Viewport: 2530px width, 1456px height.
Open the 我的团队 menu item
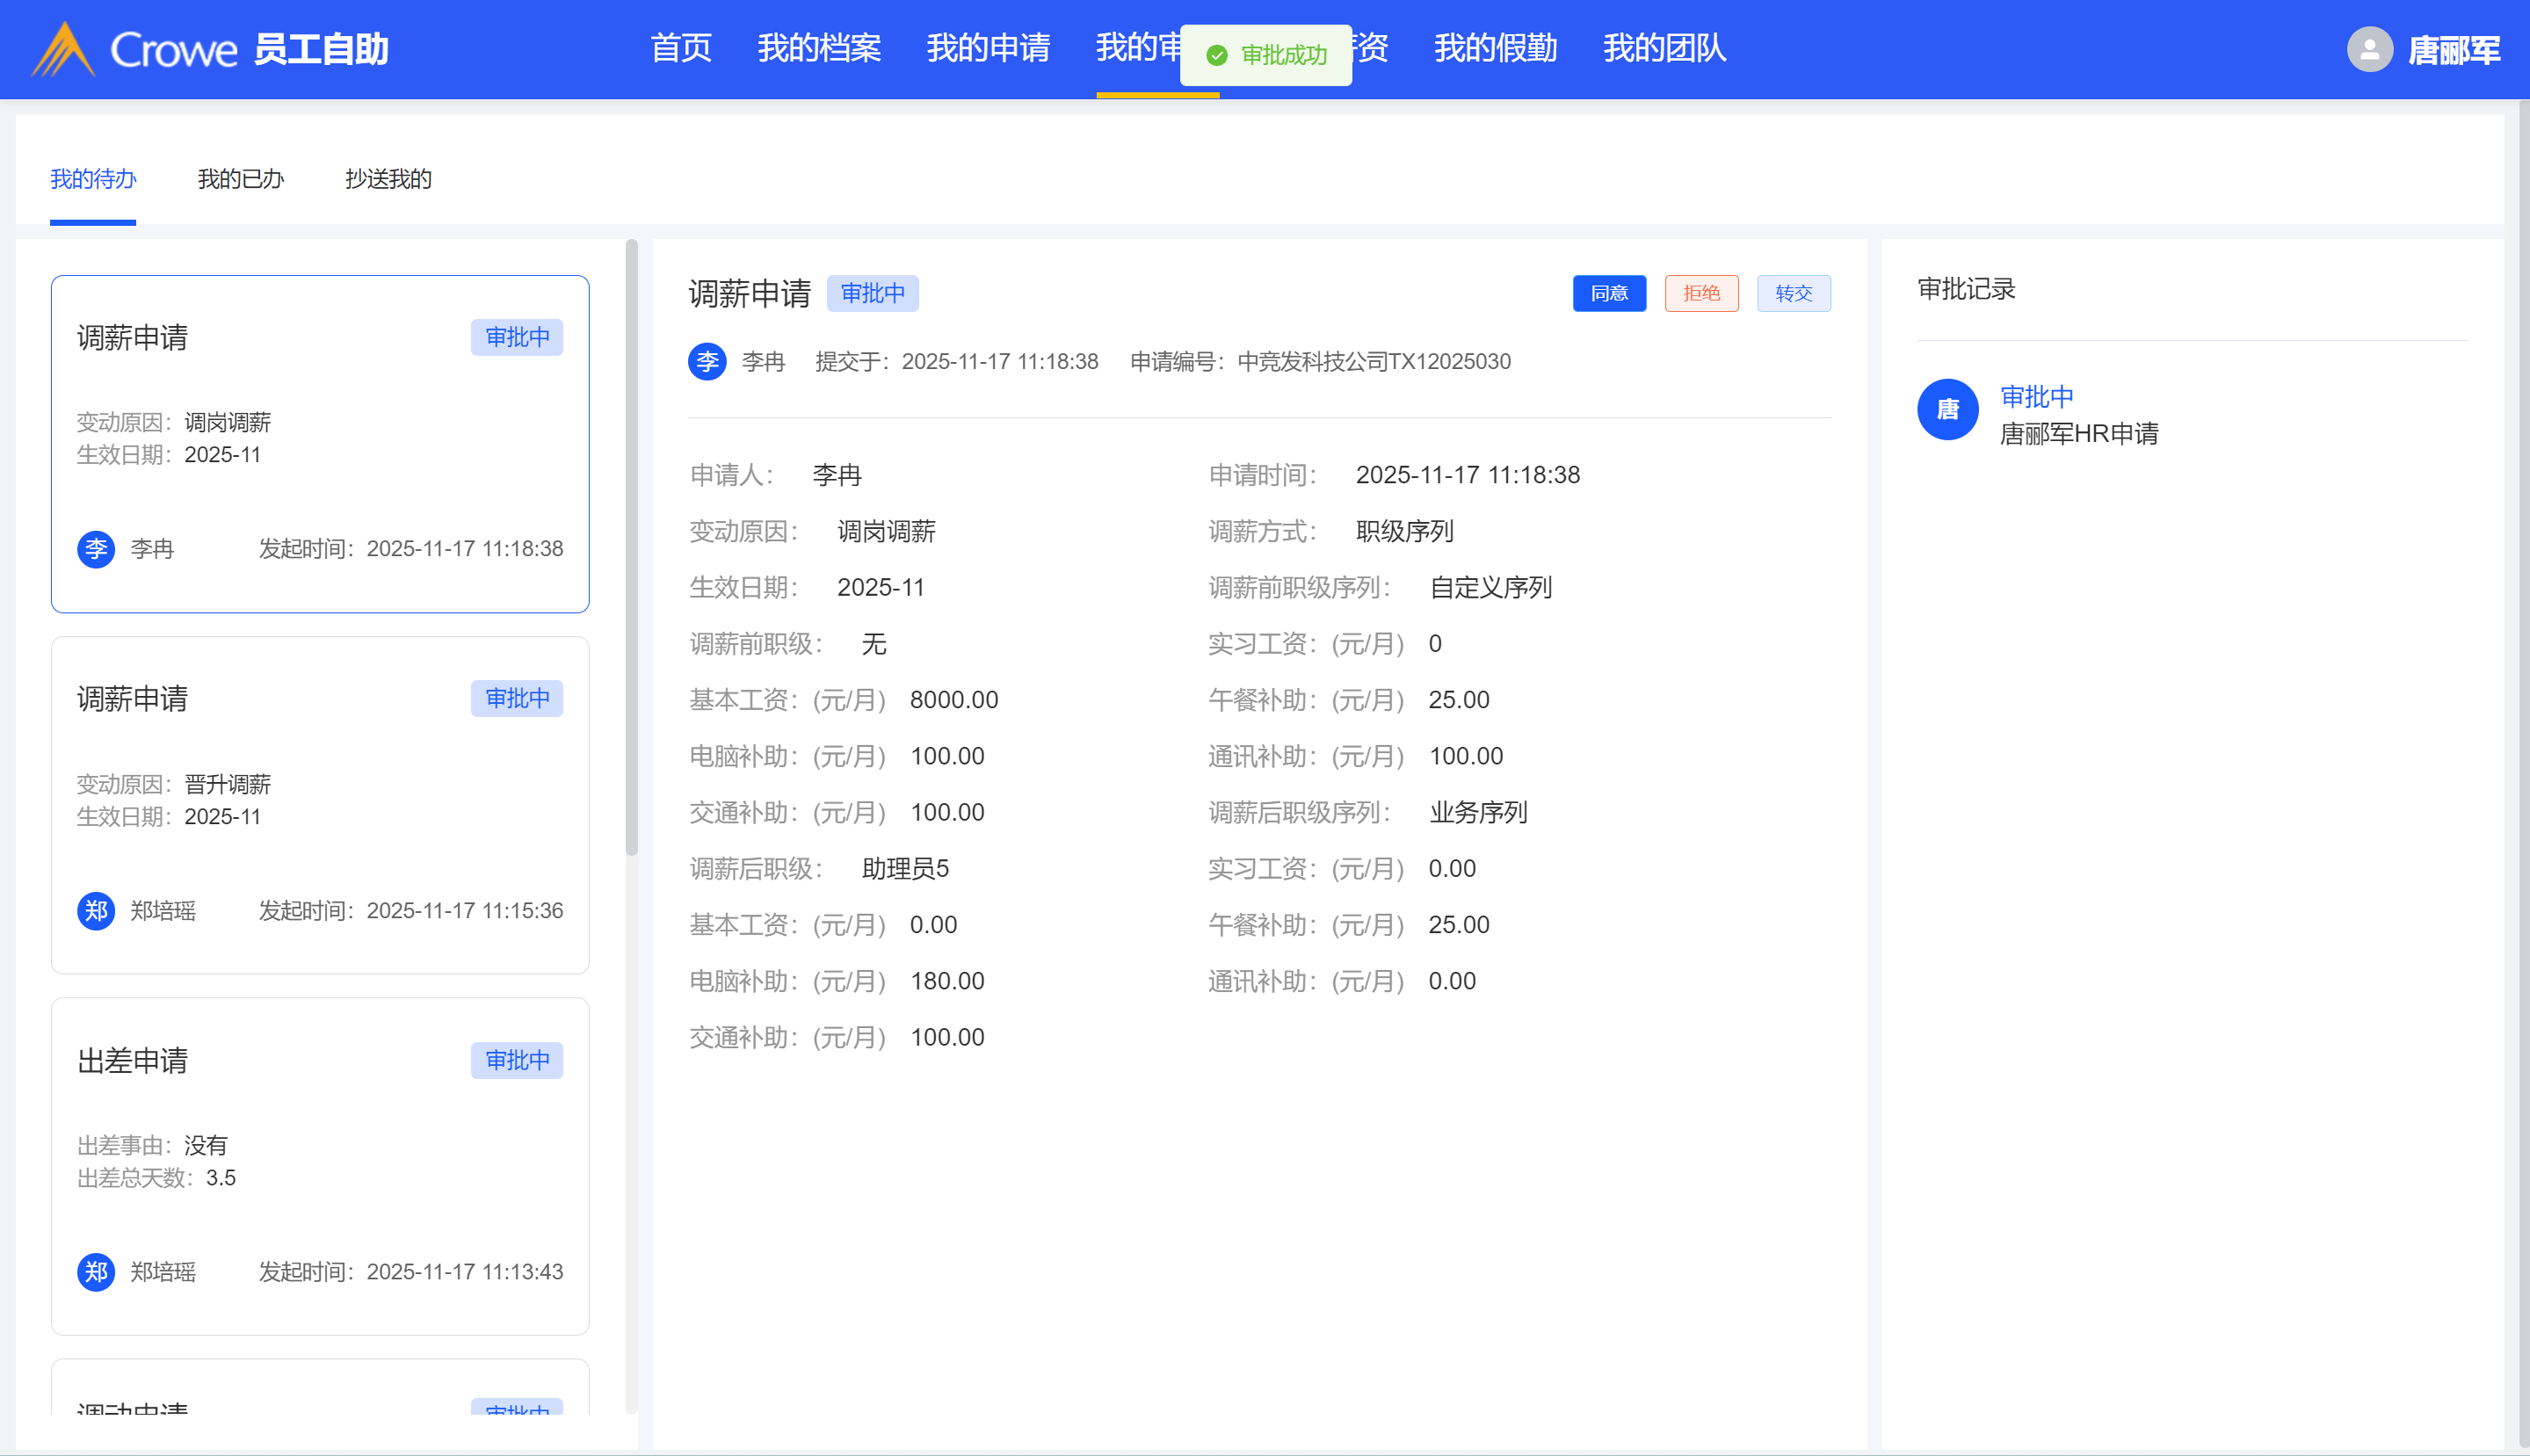tap(1664, 48)
